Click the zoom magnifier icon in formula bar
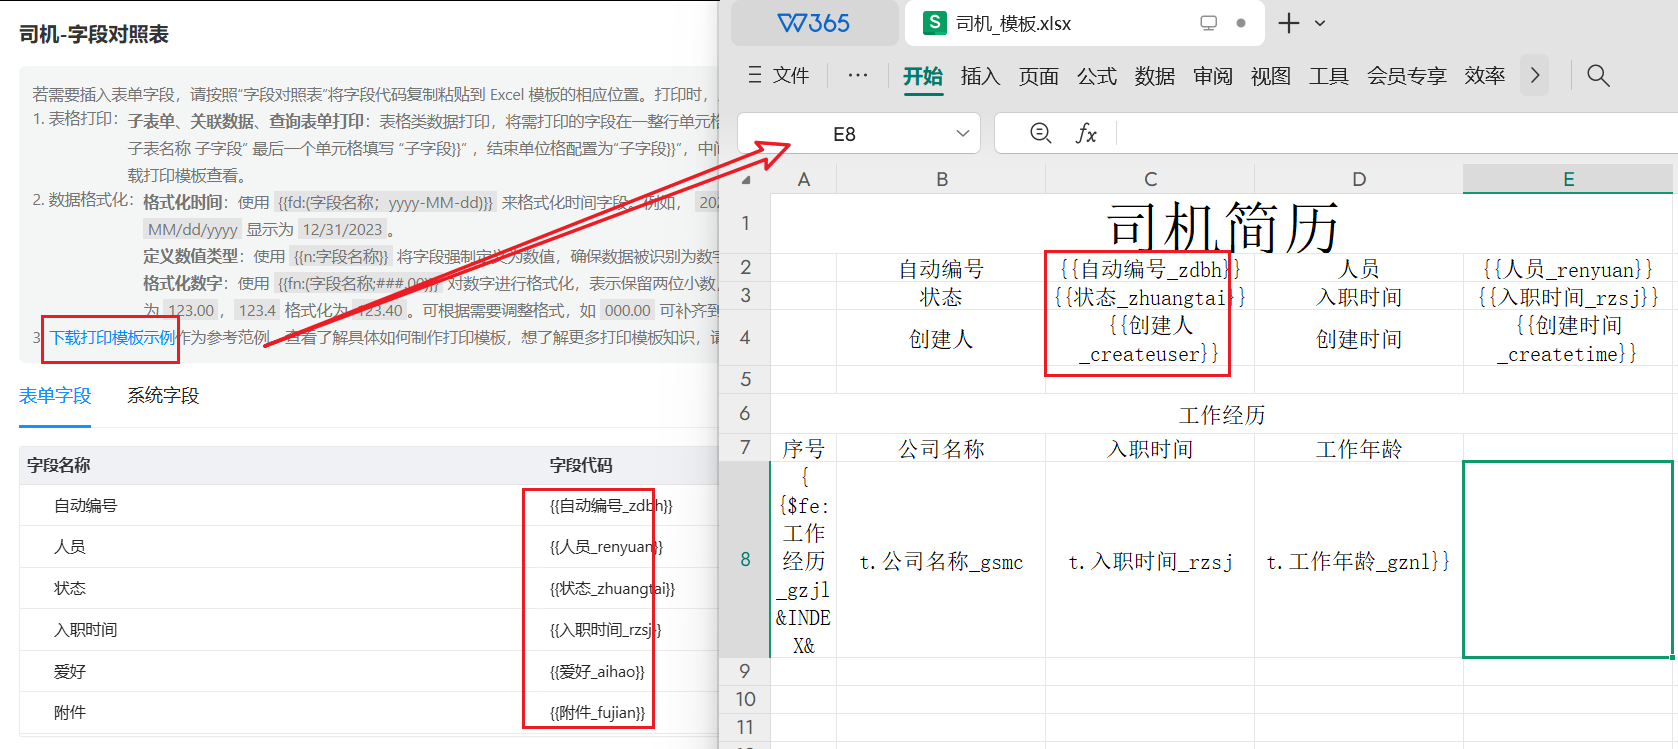1678x749 pixels. click(1040, 133)
